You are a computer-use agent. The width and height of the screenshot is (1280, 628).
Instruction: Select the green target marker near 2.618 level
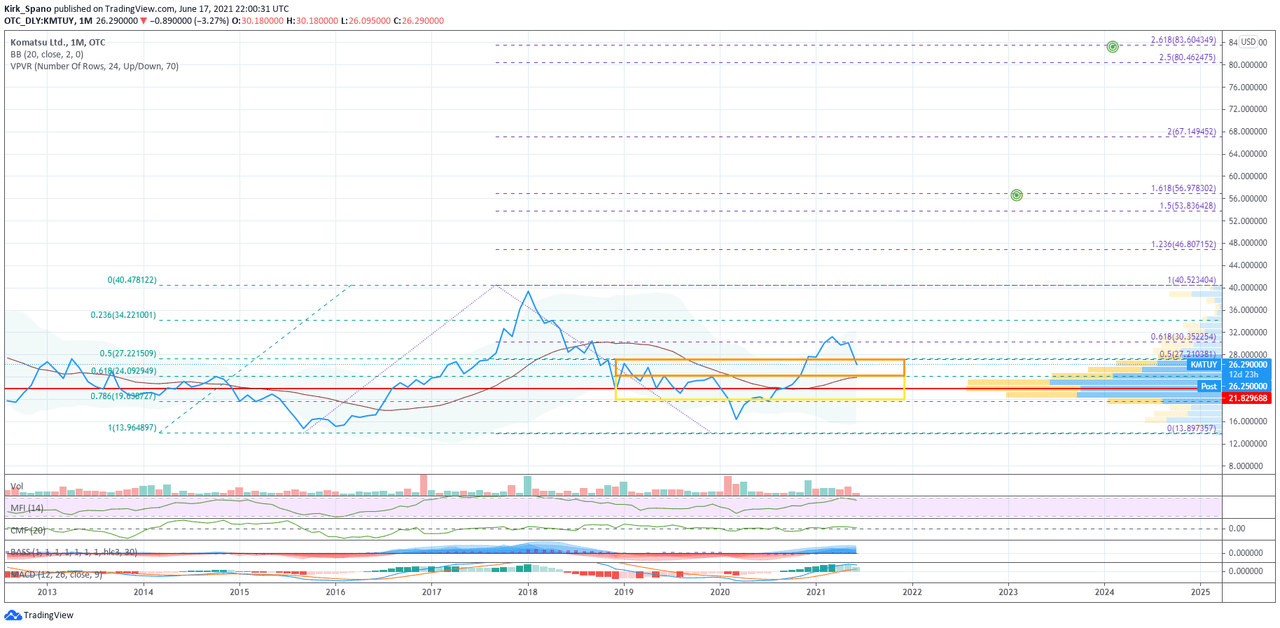1112,46
